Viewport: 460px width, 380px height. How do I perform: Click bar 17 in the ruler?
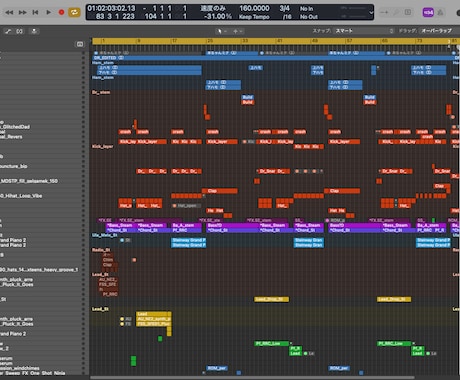click(174, 41)
